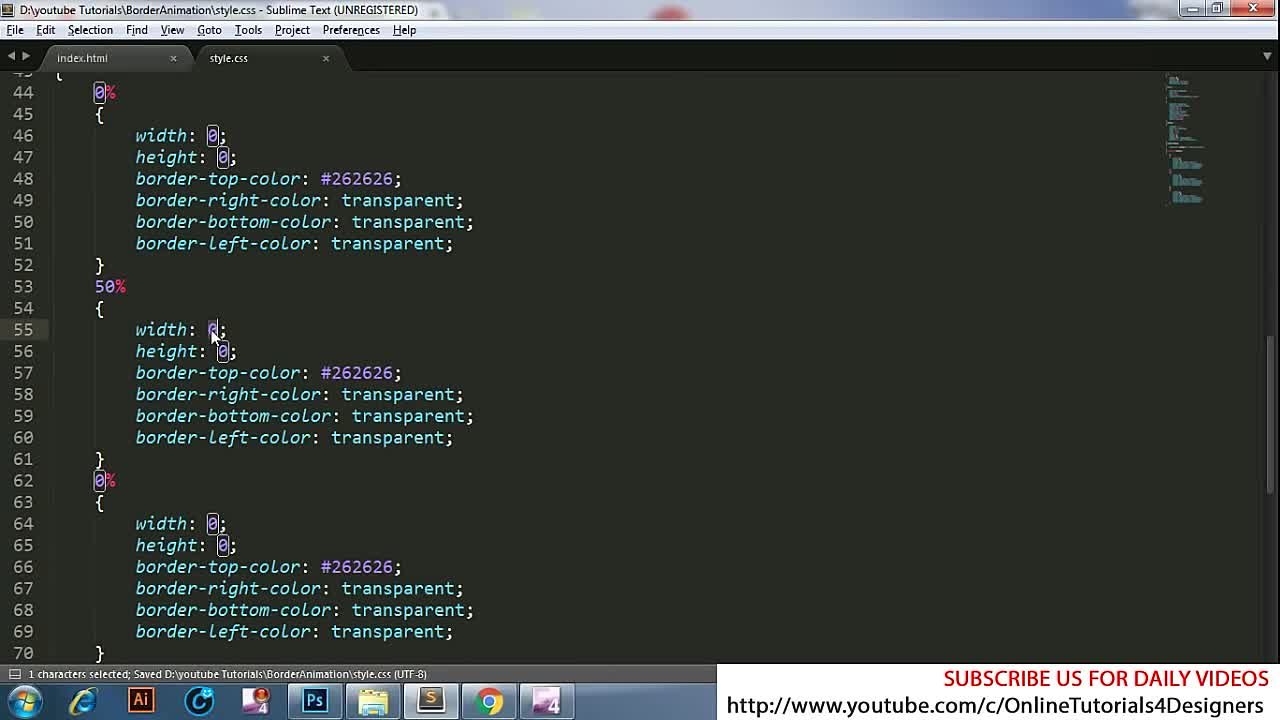Viewport: 1280px width, 720px height.
Task: Click the minimap code preview
Action: 1184,139
